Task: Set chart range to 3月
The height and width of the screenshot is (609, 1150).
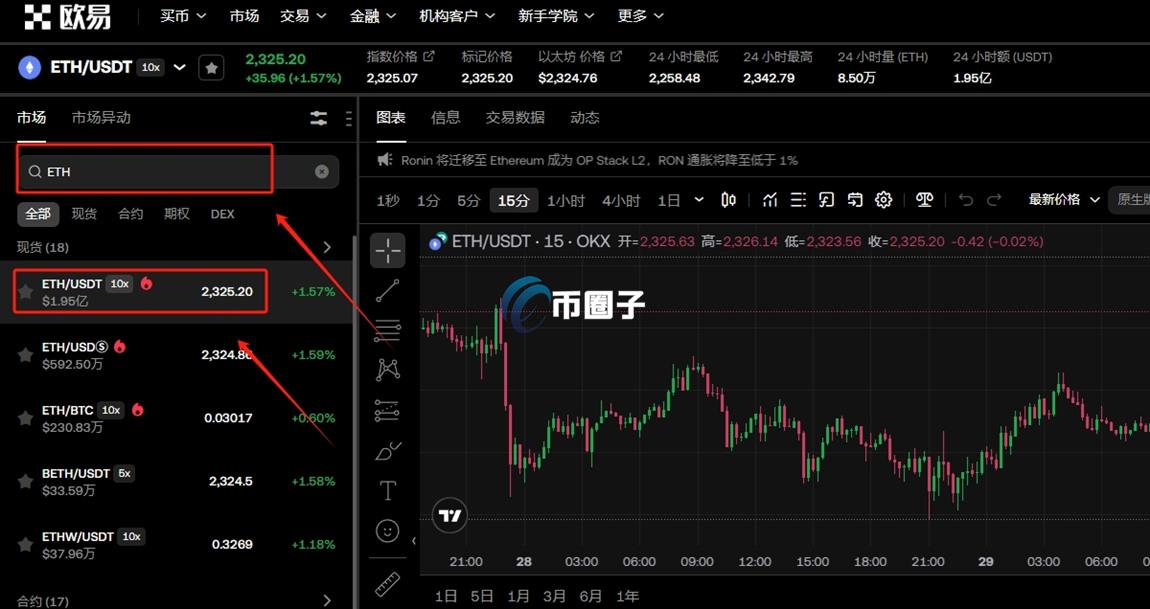Action: (554, 596)
